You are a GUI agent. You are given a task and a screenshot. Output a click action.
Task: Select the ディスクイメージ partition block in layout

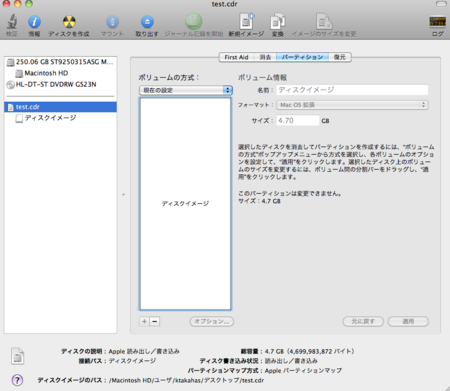pyautogui.click(x=185, y=204)
